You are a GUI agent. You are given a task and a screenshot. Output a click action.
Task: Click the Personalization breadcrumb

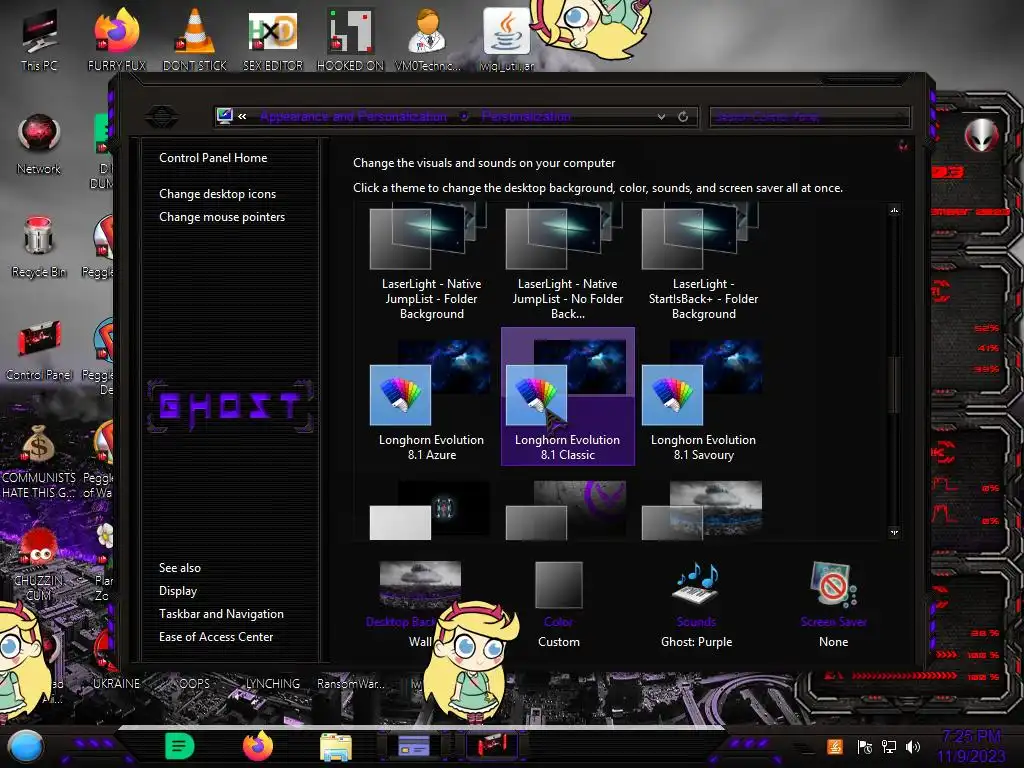(526, 116)
